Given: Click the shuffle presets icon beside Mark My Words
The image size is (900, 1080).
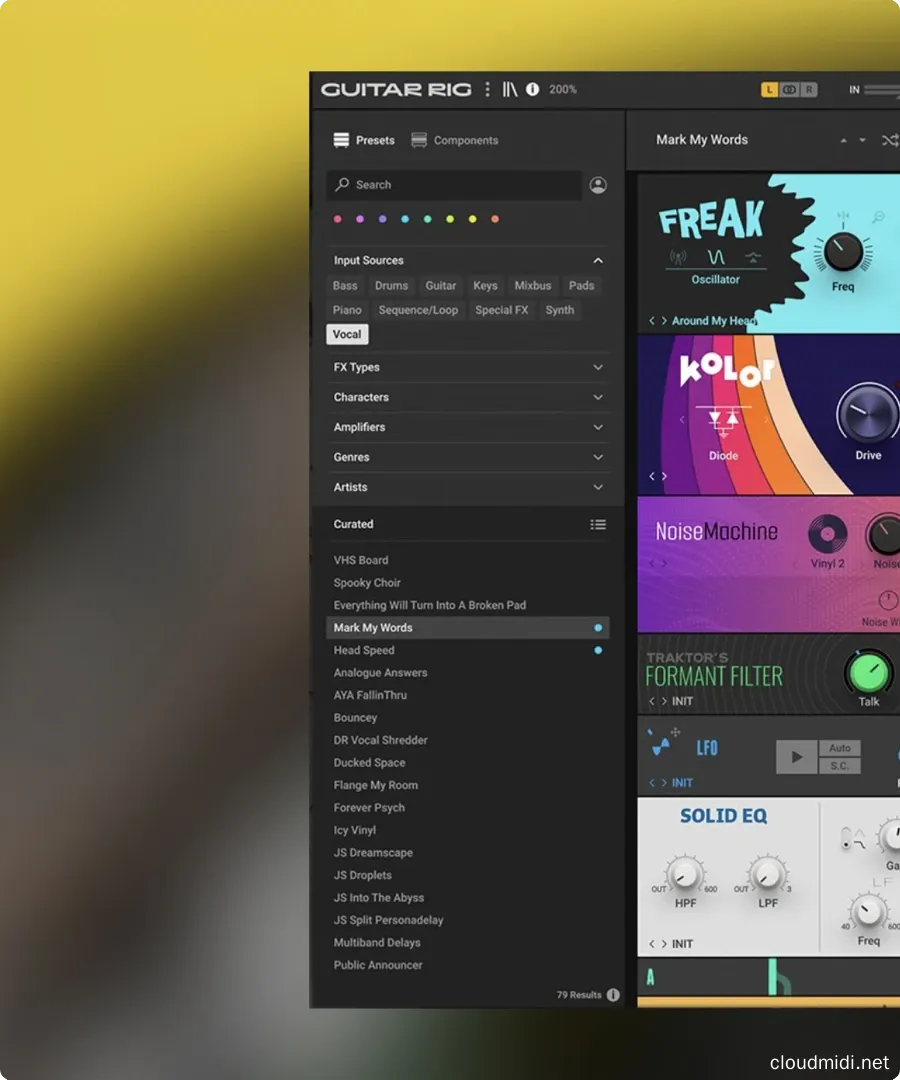Looking at the screenshot, I should (889, 140).
